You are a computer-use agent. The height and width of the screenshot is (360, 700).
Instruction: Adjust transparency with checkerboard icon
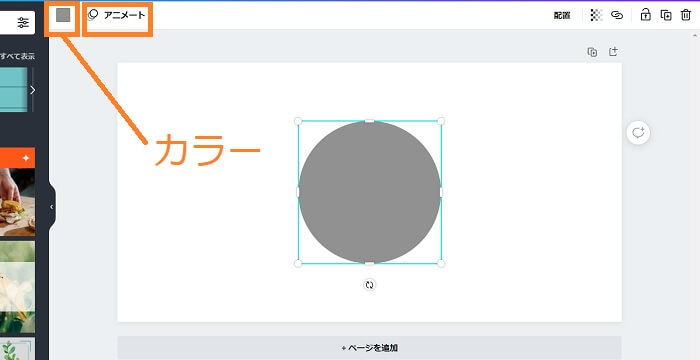click(x=596, y=15)
